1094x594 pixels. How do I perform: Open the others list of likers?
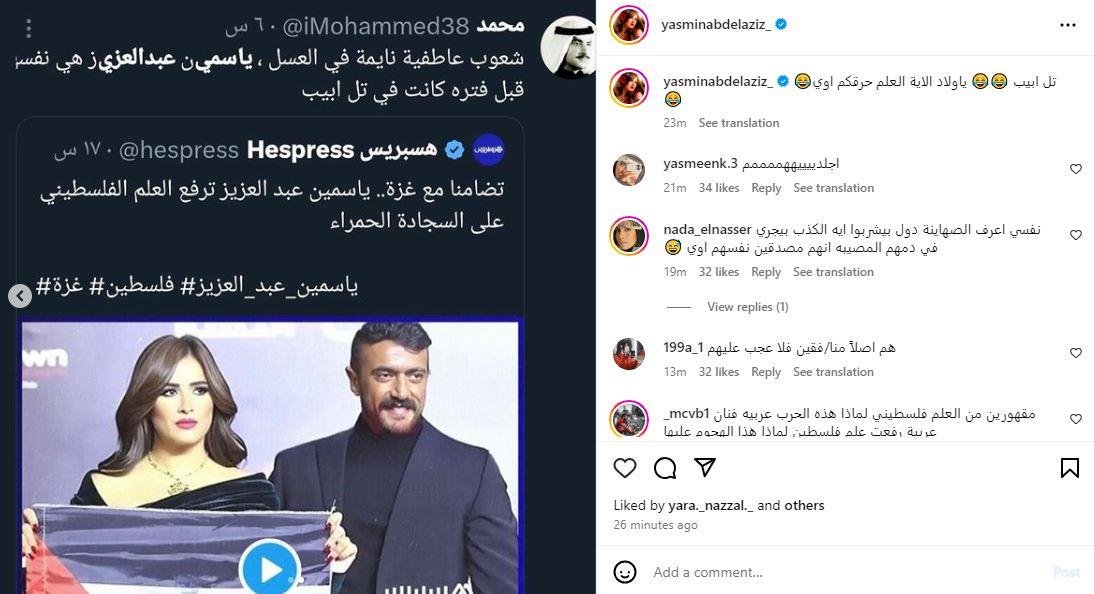tap(804, 506)
